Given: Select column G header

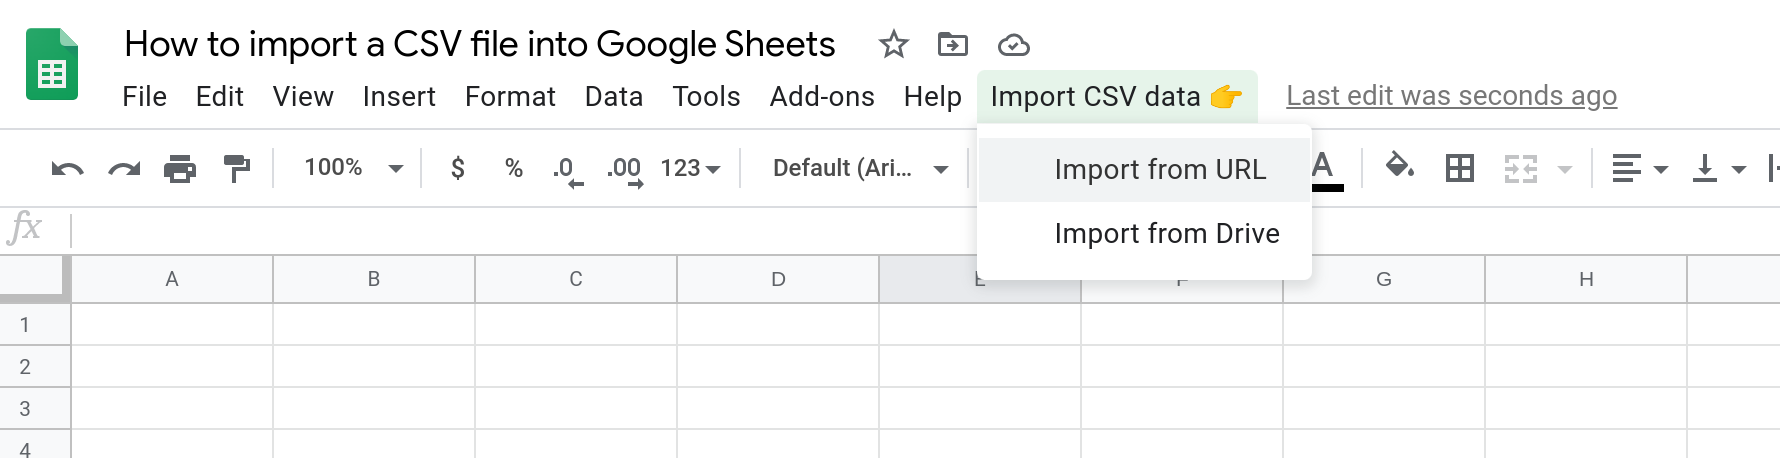Looking at the screenshot, I should click(1384, 279).
